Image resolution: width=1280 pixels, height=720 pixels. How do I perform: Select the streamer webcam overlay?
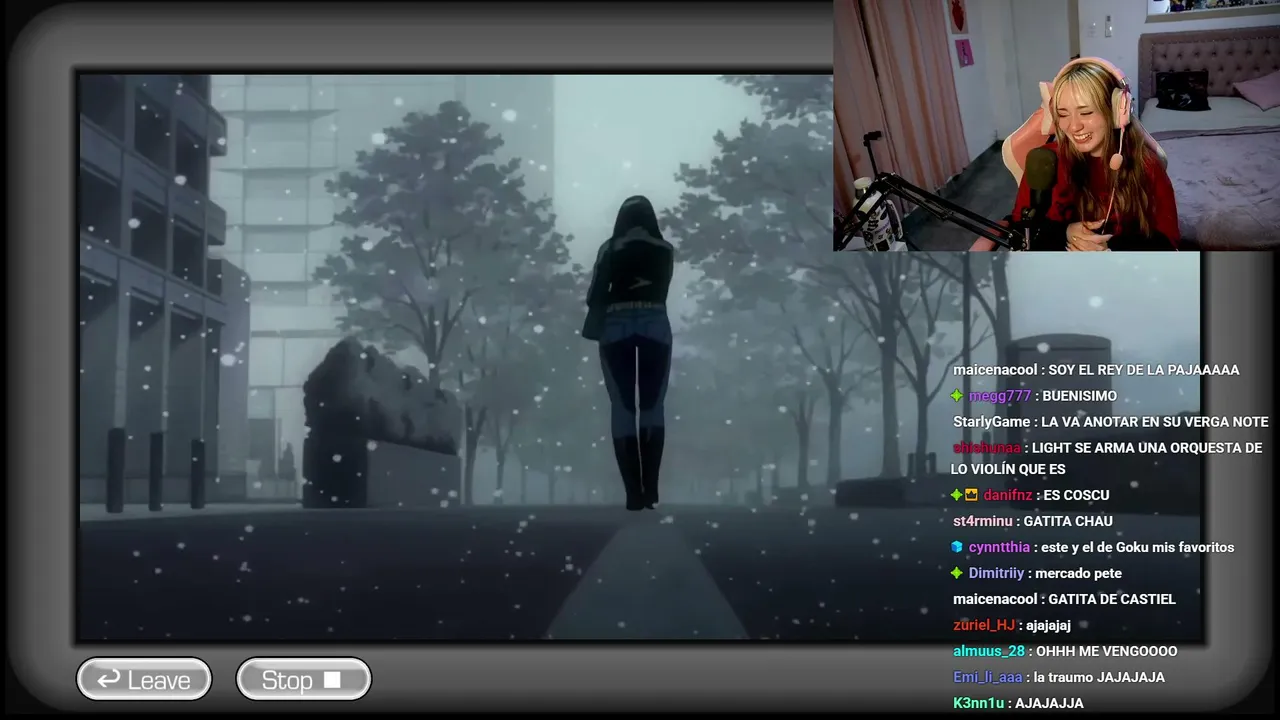pyautogui.click(x=1056, y=125)
